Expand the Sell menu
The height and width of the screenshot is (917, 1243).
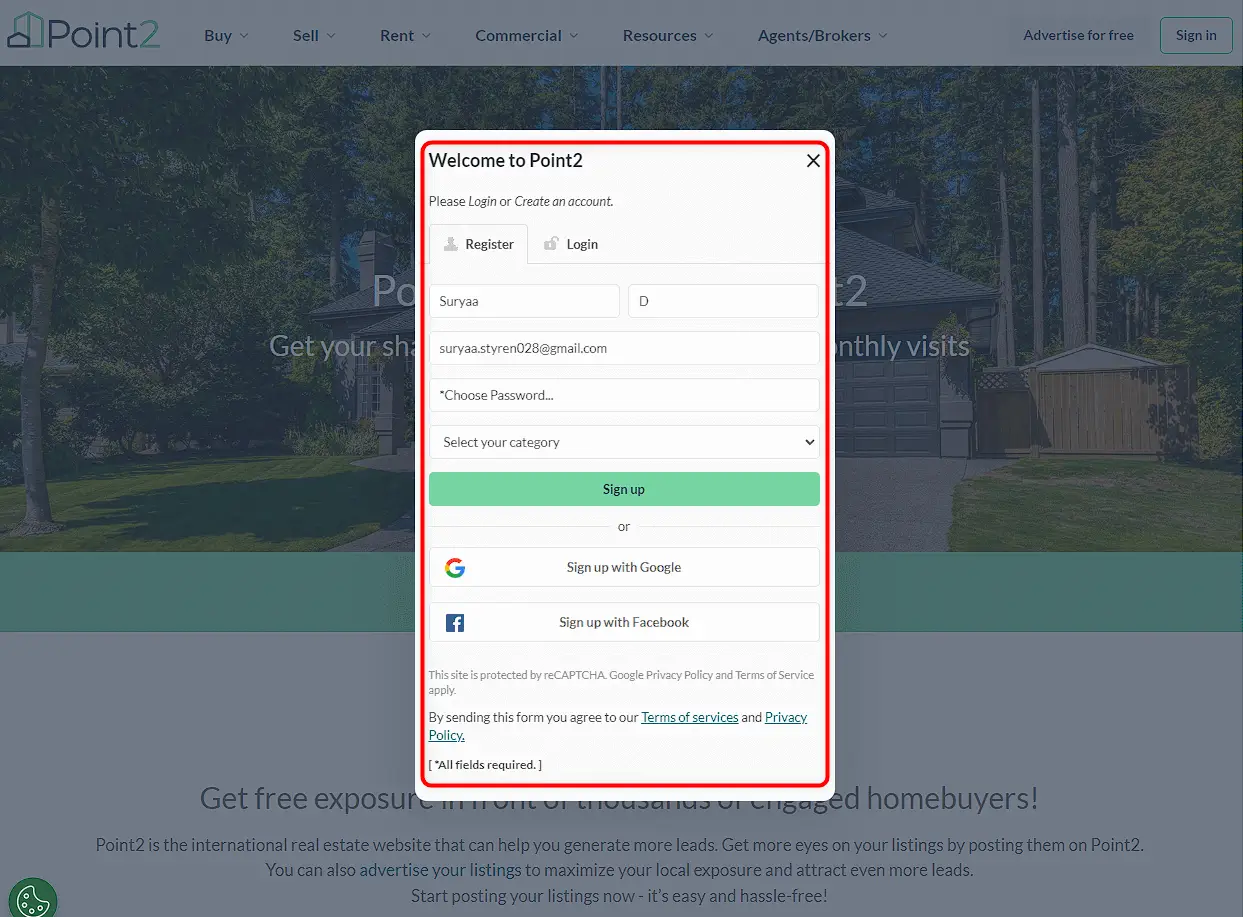[314, 35]
